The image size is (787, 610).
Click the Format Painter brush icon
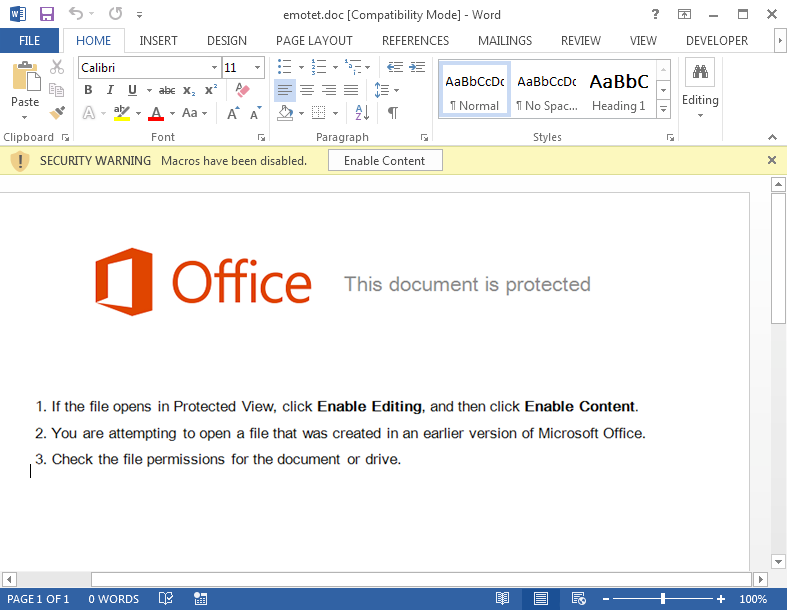tap(57, 113)
